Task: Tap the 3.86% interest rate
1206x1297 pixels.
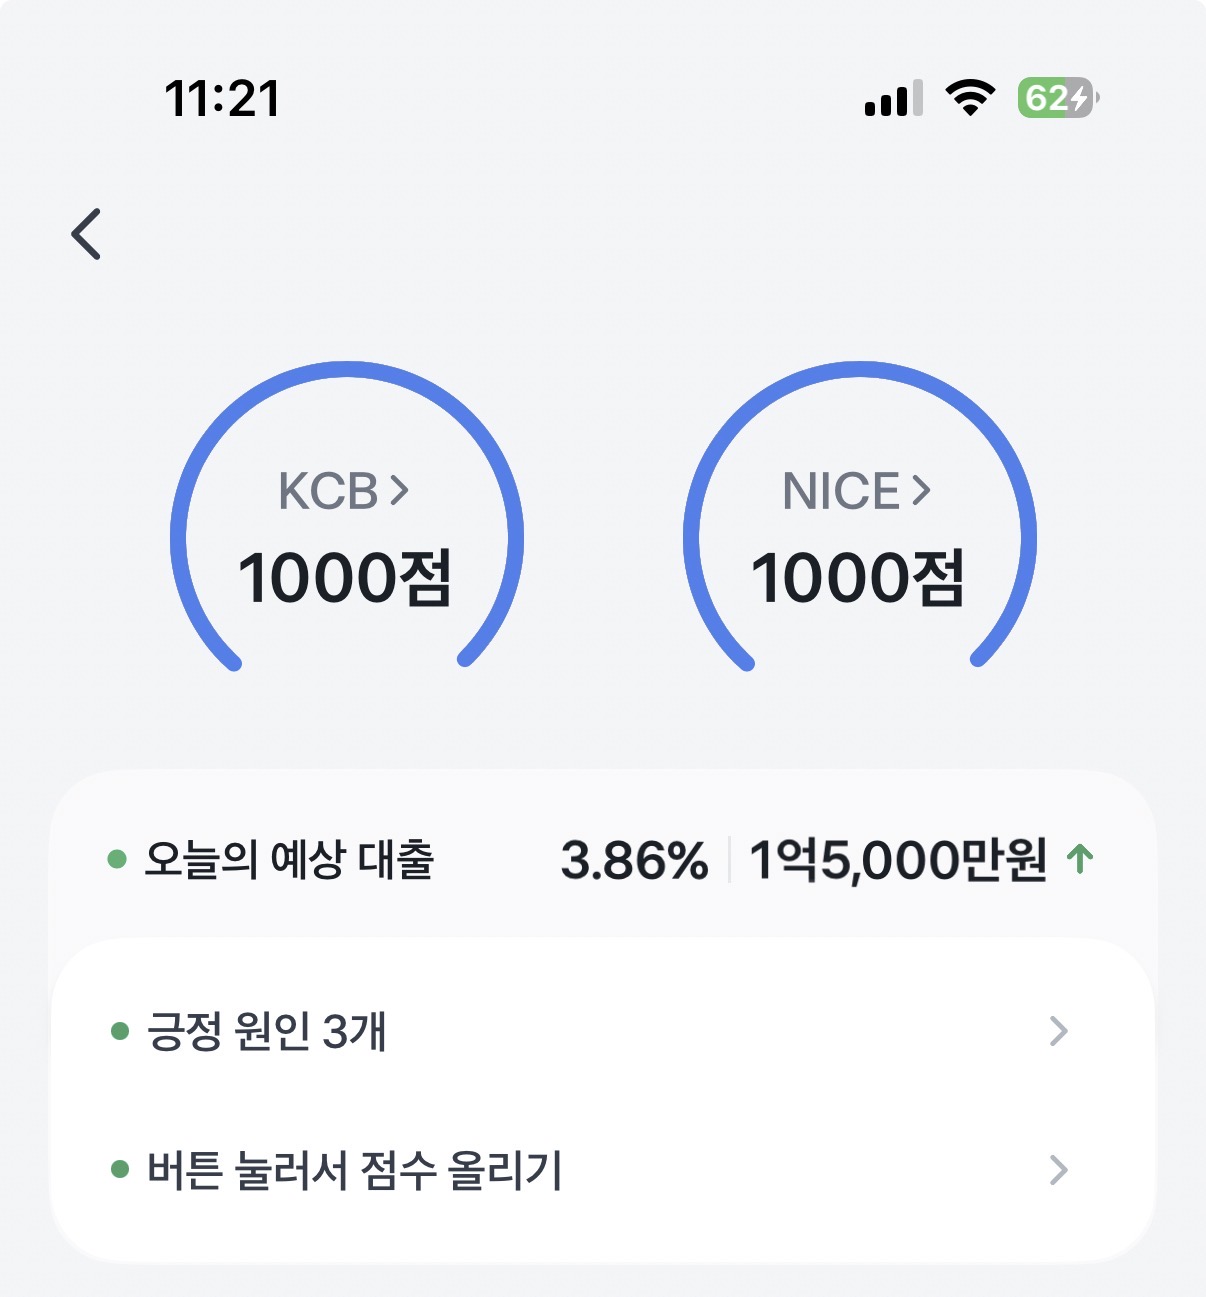Action: (634, 860)
